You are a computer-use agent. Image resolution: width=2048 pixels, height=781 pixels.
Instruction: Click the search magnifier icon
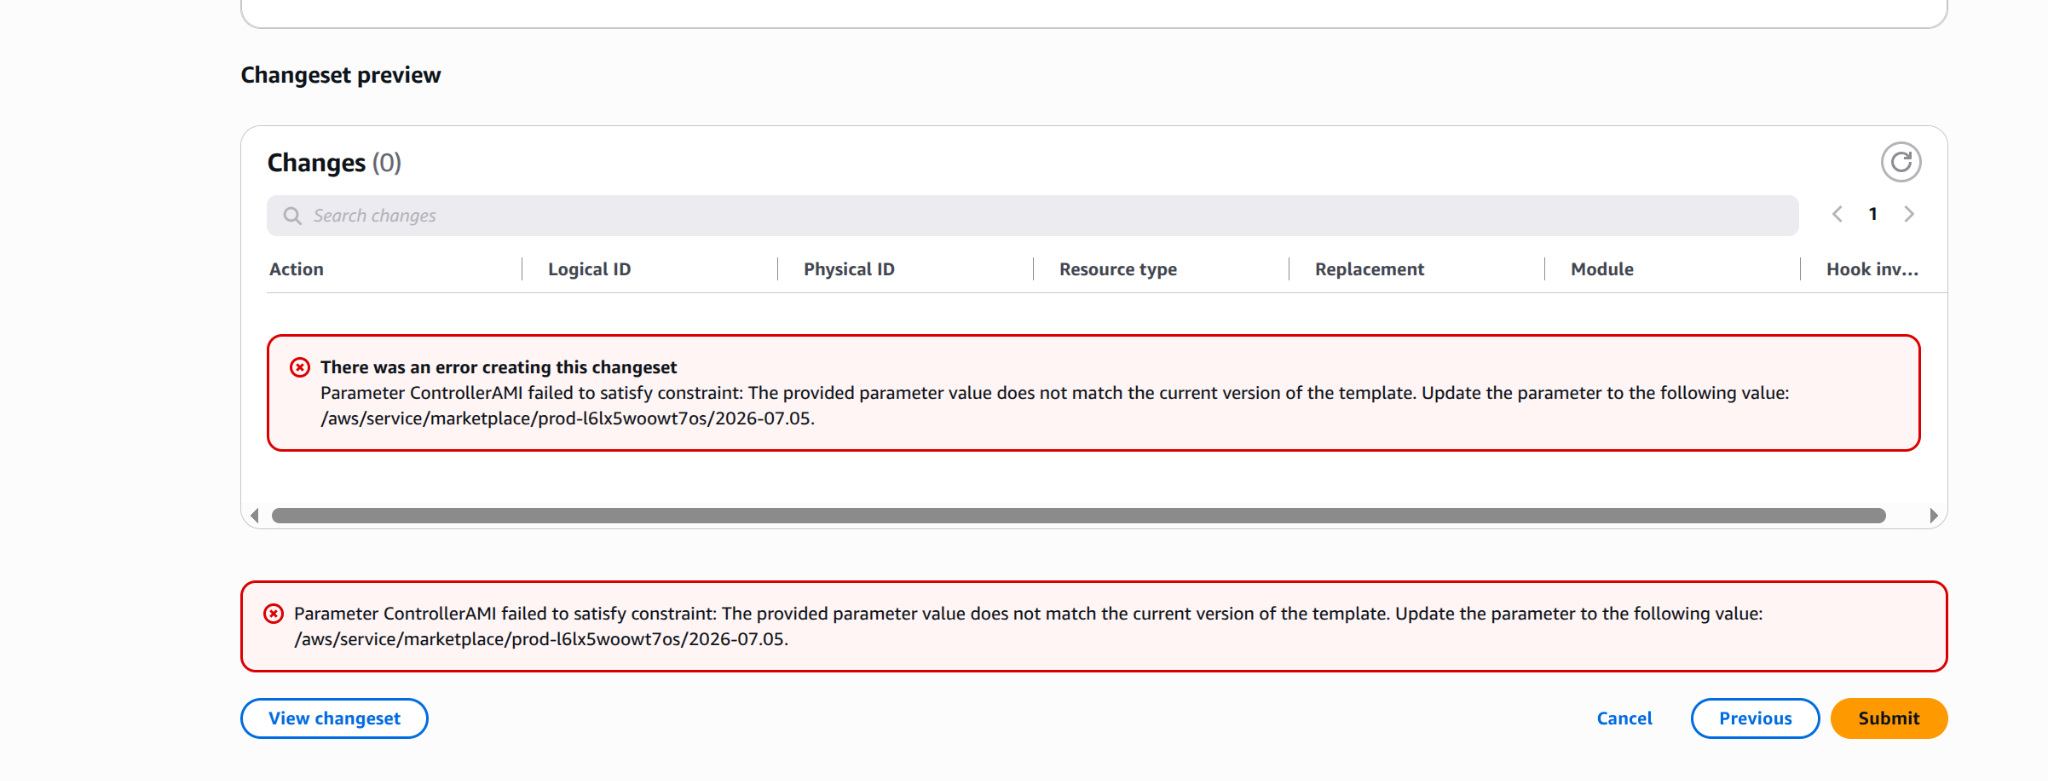(292, 216)
